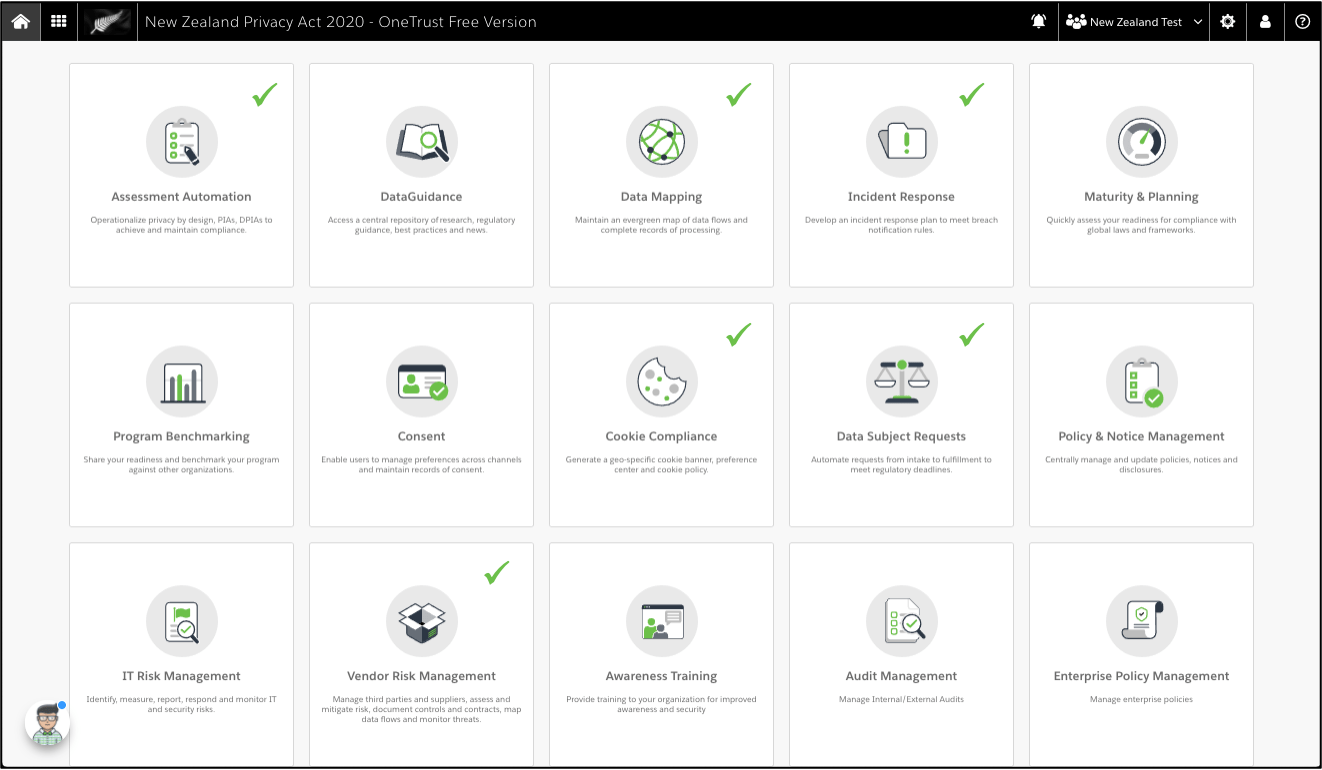This screenshot has height=770, width=1322.
Task: Click the Assessment Automation clipboard icon
Action: click(x=182, y=141)
